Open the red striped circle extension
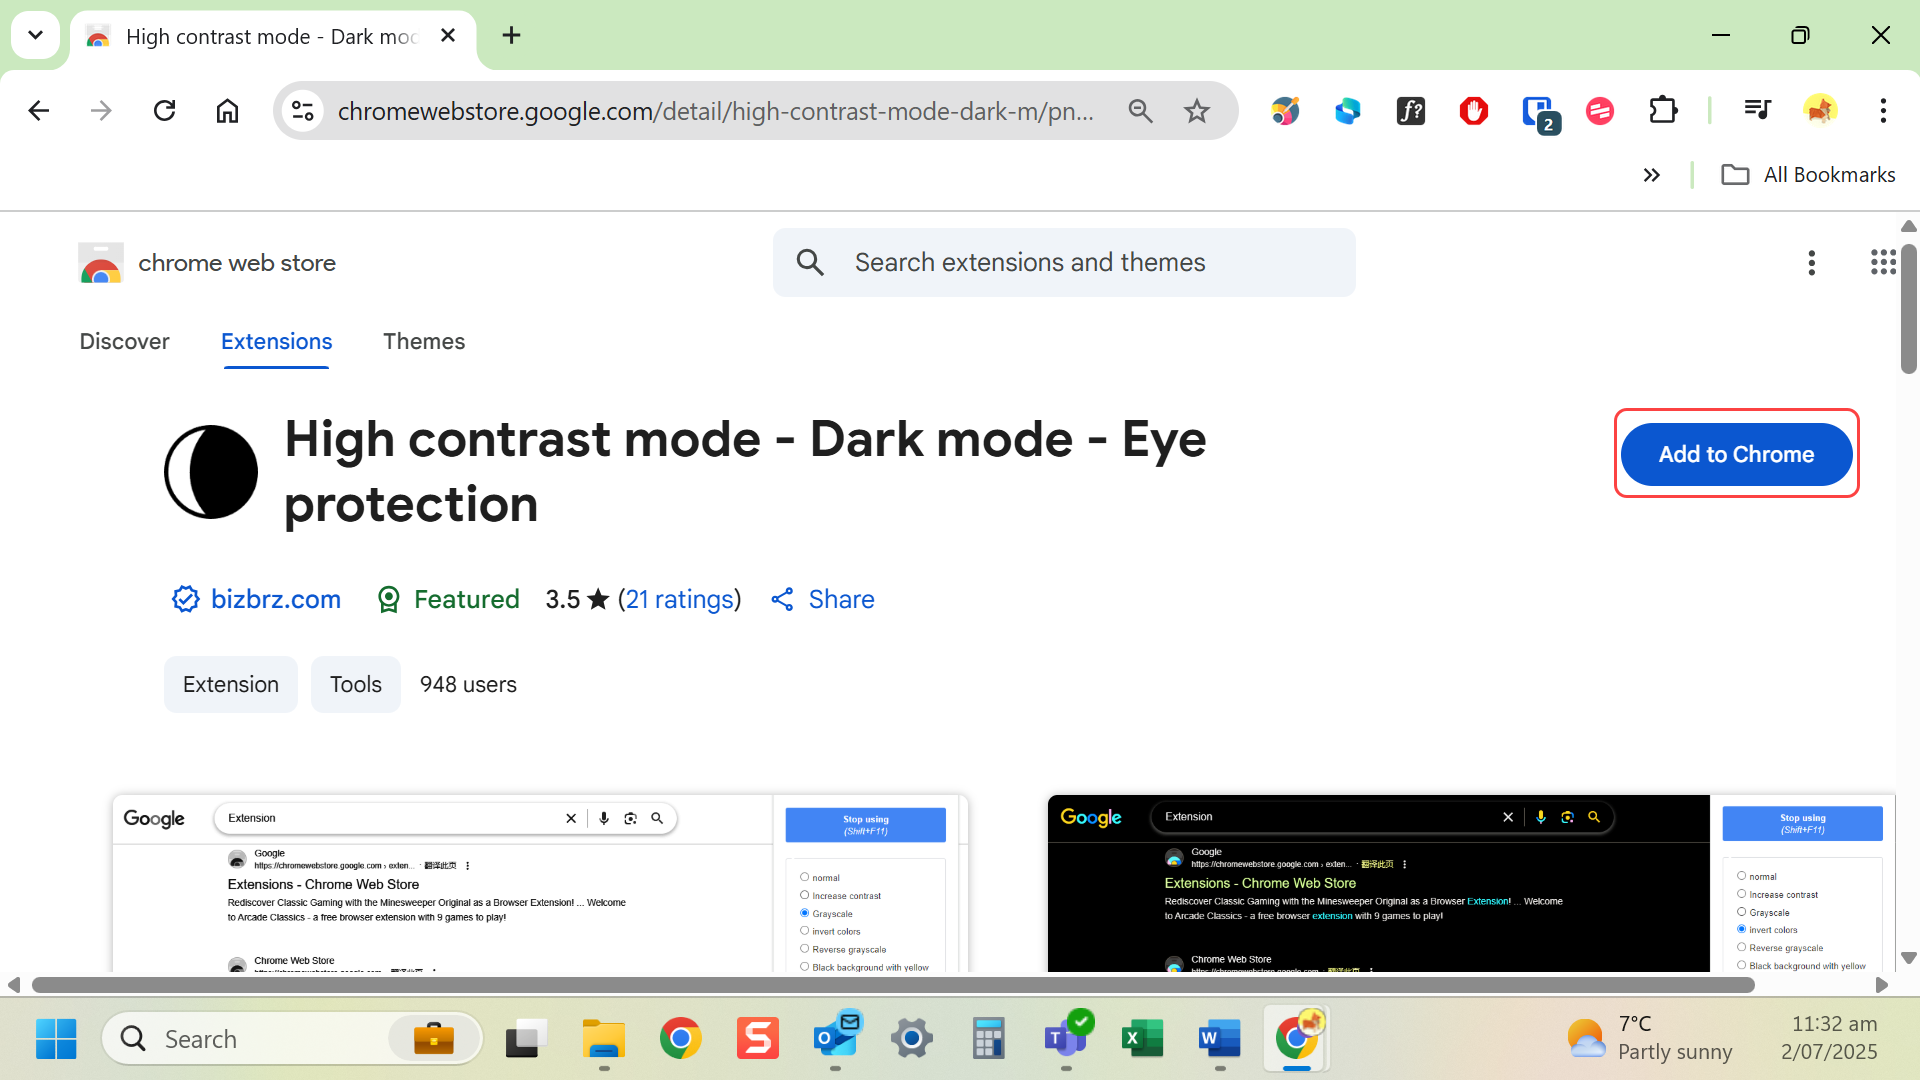The image size is (1920, 1080). [x=1600, y=111]
